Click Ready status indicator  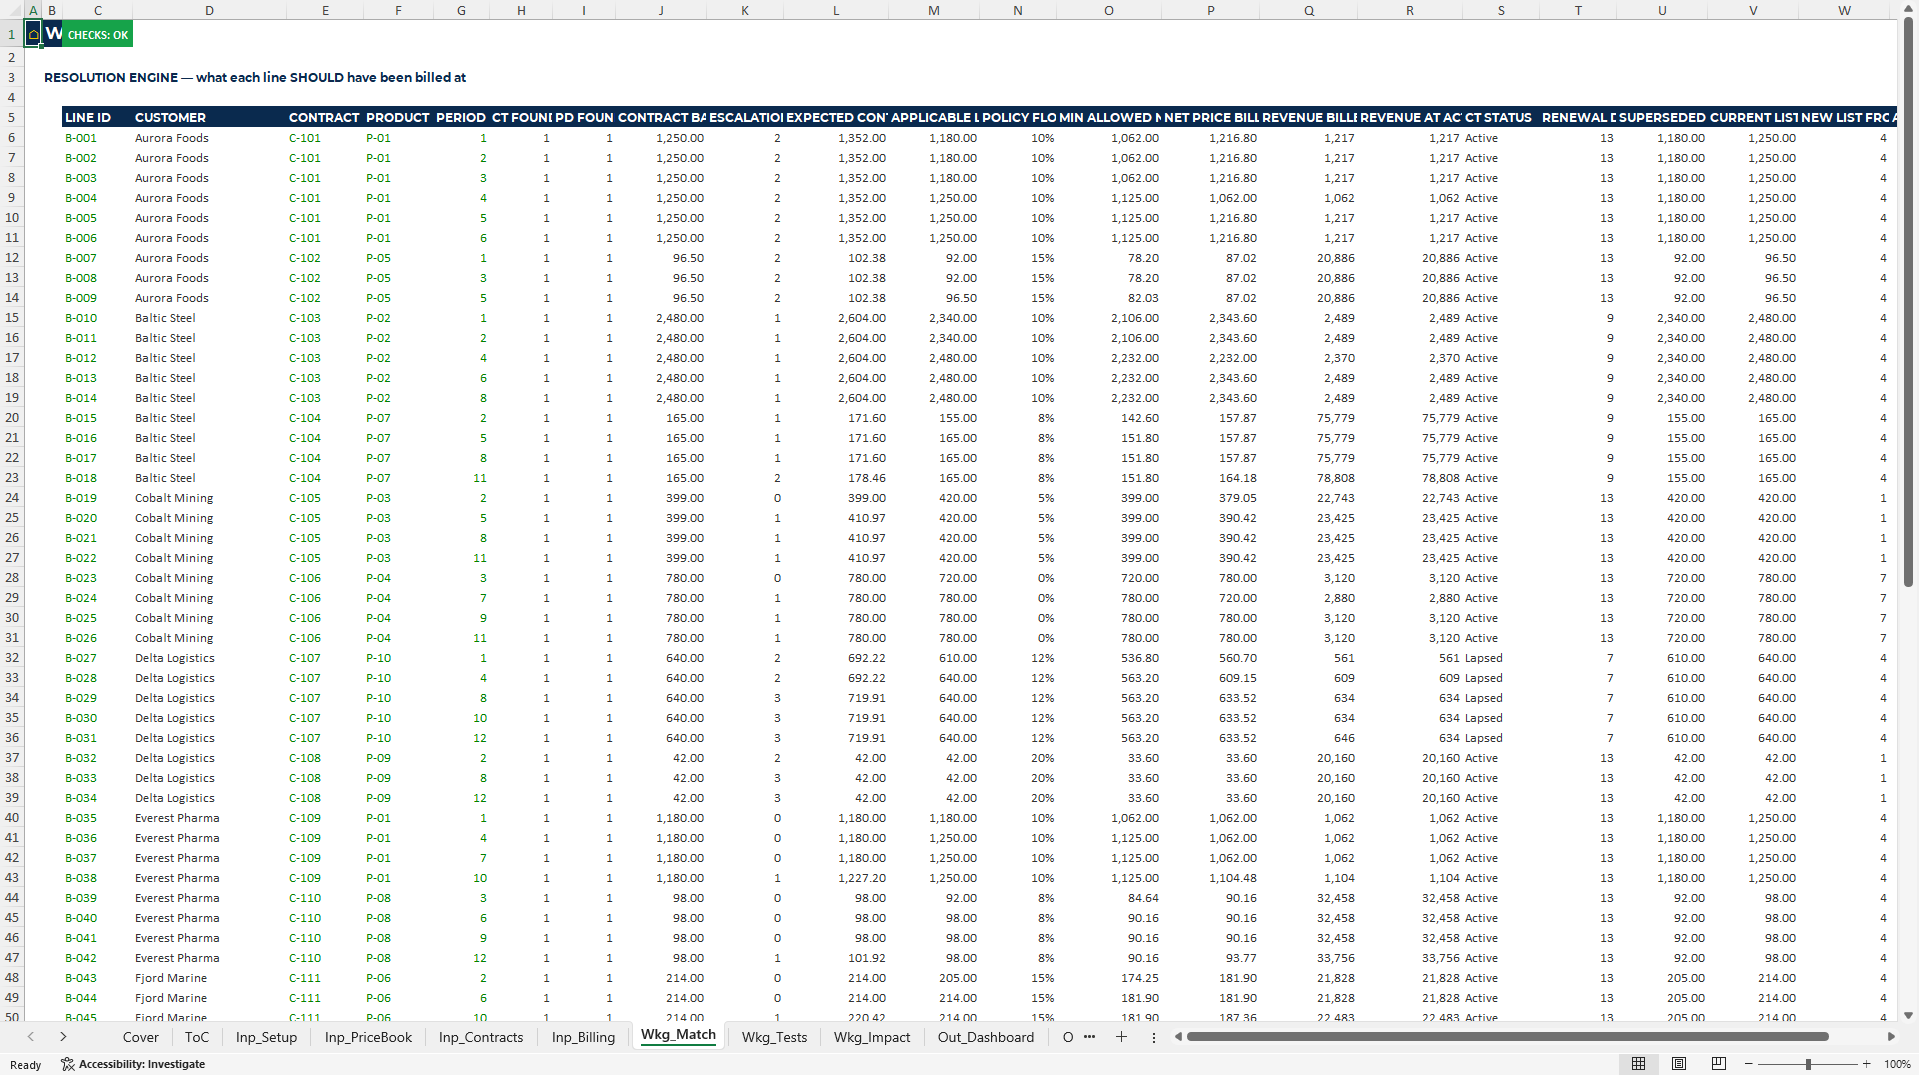pos(26,1064)
